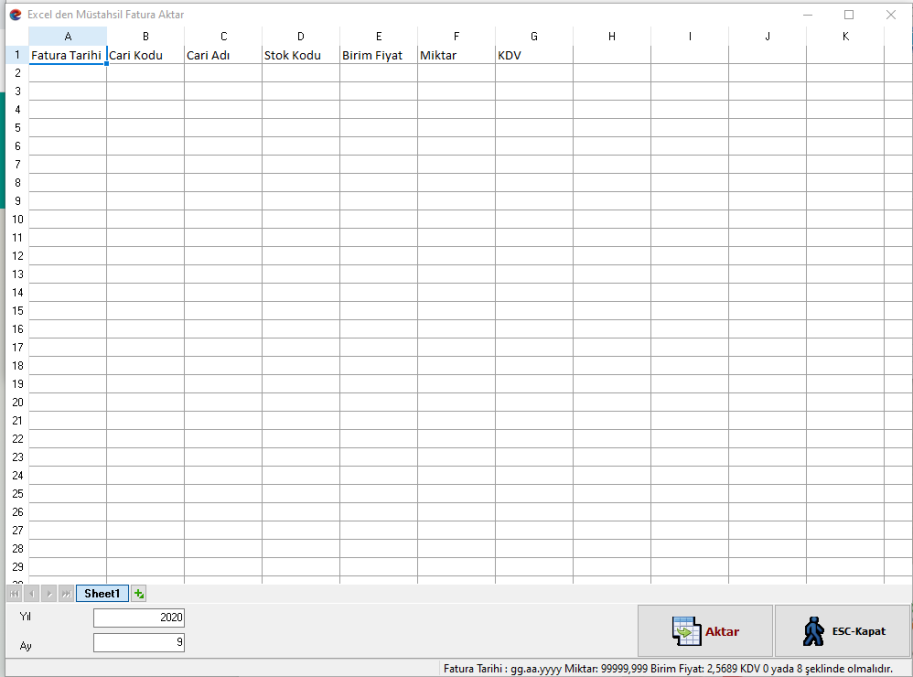Click the Fatura Tarihi format hint in status bar
Image resolution: width=913 pixels, height=677 pixels.
[x=668, y=669]
